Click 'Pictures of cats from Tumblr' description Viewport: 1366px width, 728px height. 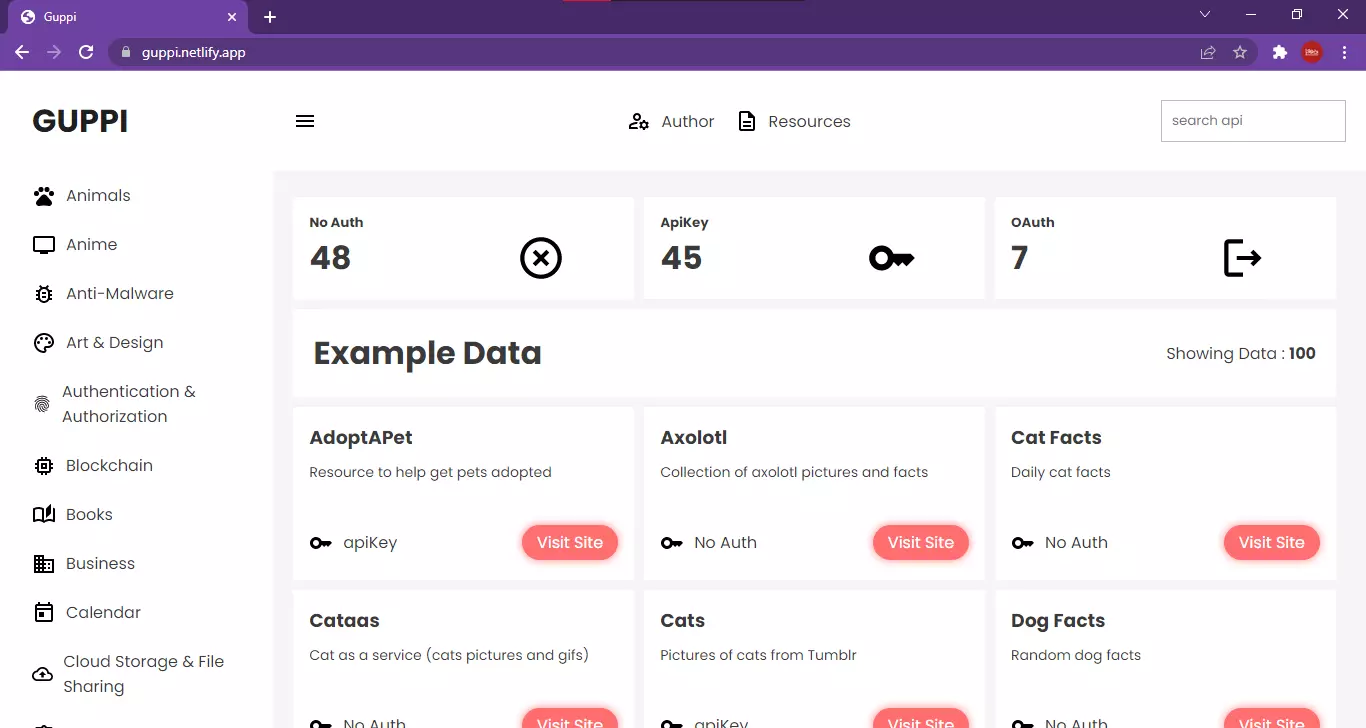758,656
